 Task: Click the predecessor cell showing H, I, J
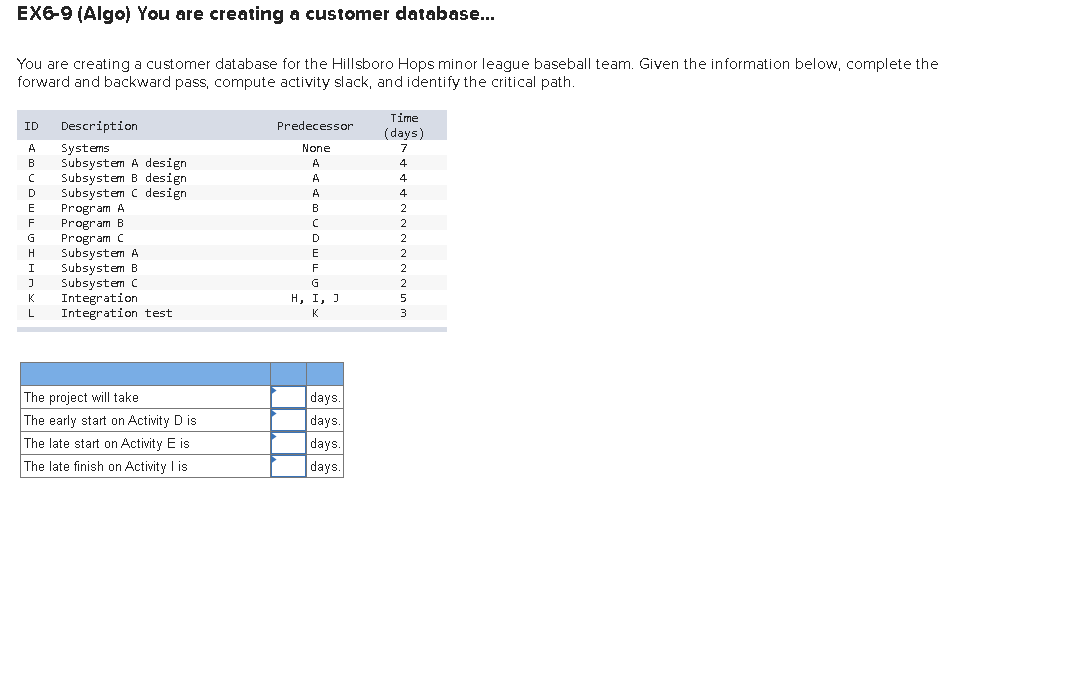click(315, 297)
